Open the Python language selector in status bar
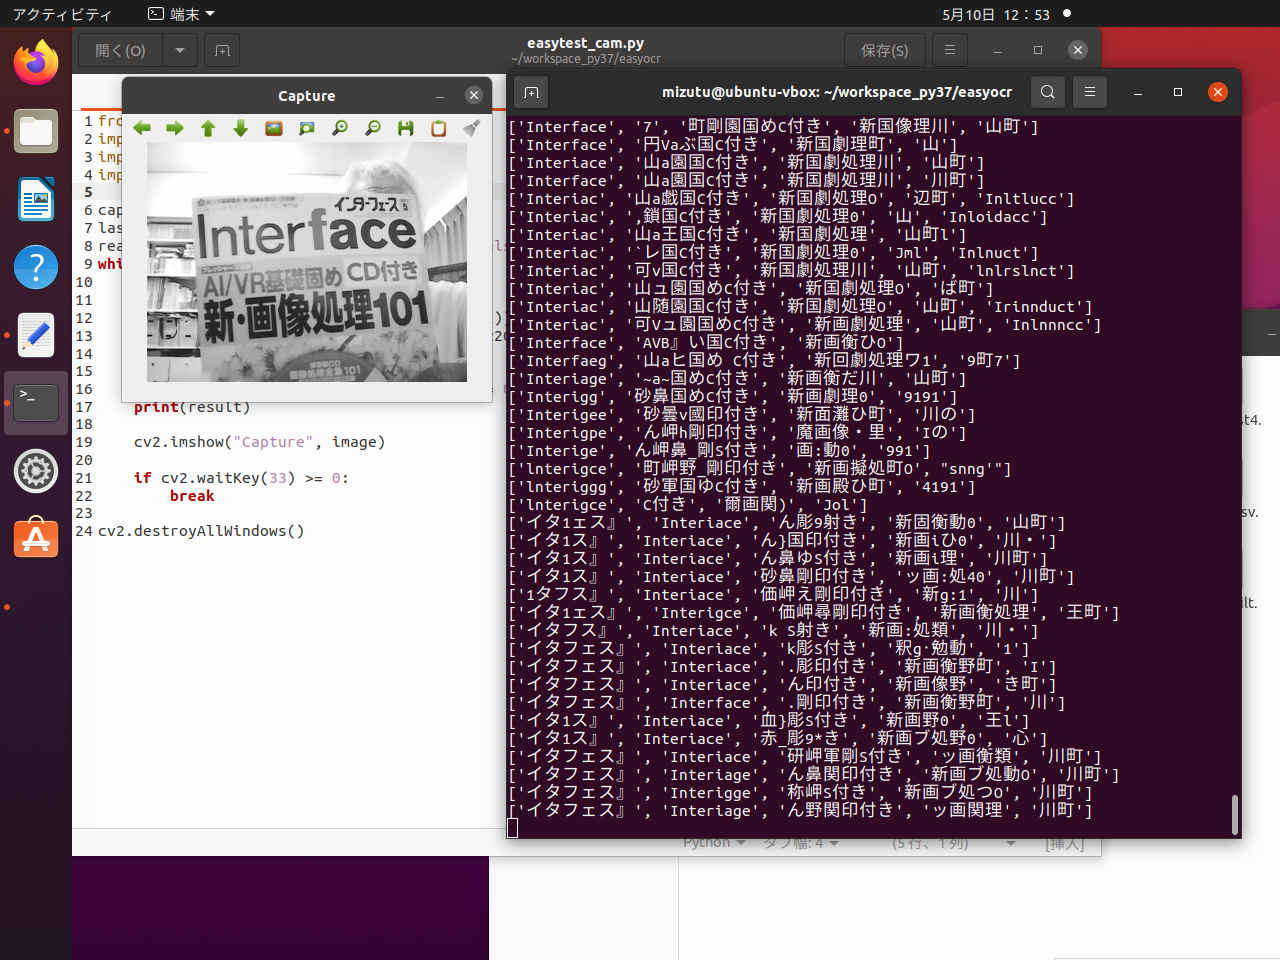1280x960 pixels. click(x=714, y=843)
